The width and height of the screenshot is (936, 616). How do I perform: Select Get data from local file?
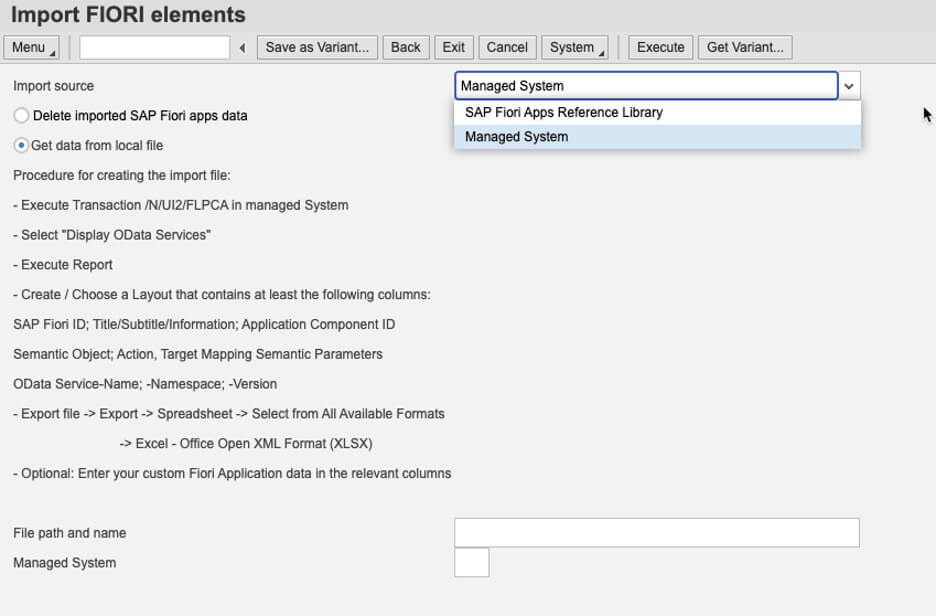click(x=21, y=146)
